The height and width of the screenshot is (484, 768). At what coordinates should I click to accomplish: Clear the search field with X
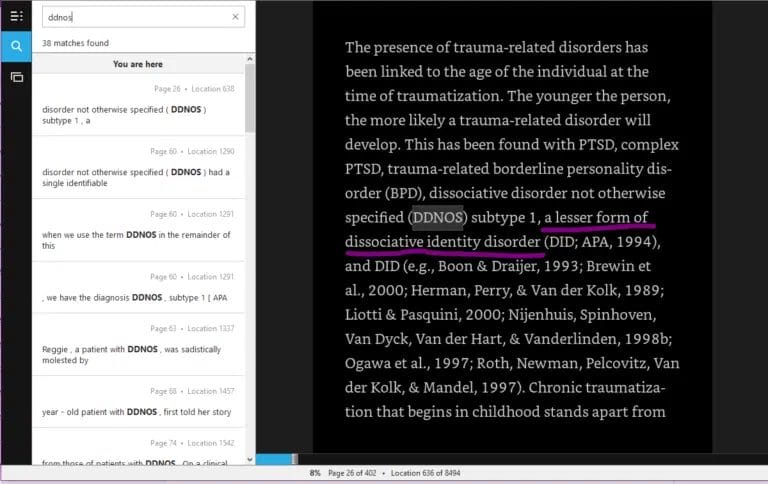(x=236, y=17)
